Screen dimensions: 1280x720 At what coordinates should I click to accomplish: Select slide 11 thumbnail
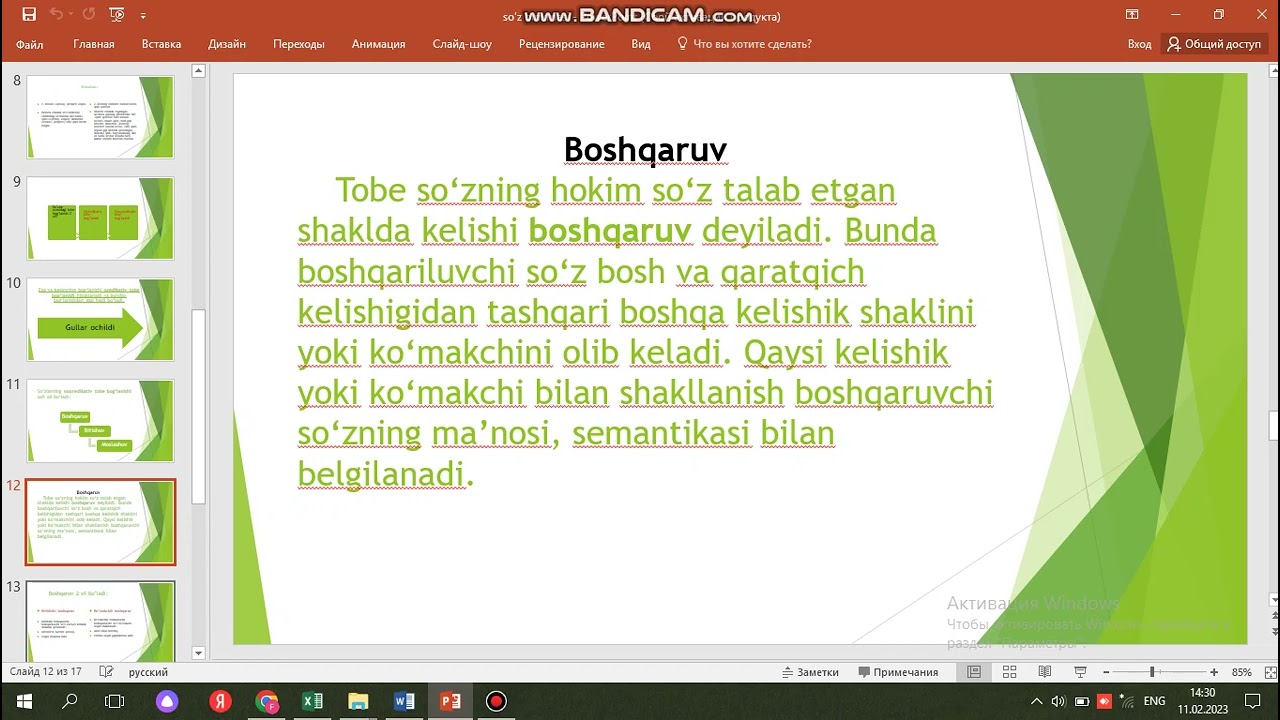[x=100, y=420]
